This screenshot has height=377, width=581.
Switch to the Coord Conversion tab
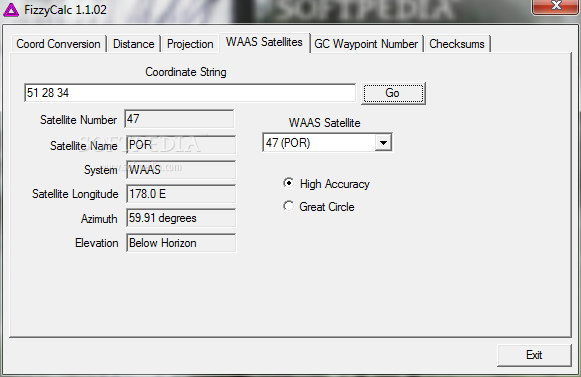click(59, 44)
